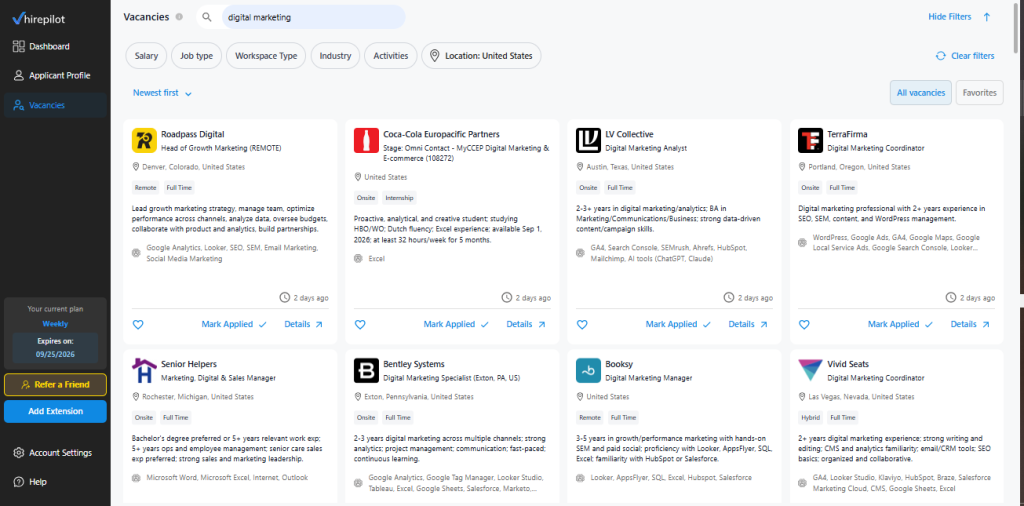Open the Activities filter
The image size is (1024, 506).
(x=391, y=56)
